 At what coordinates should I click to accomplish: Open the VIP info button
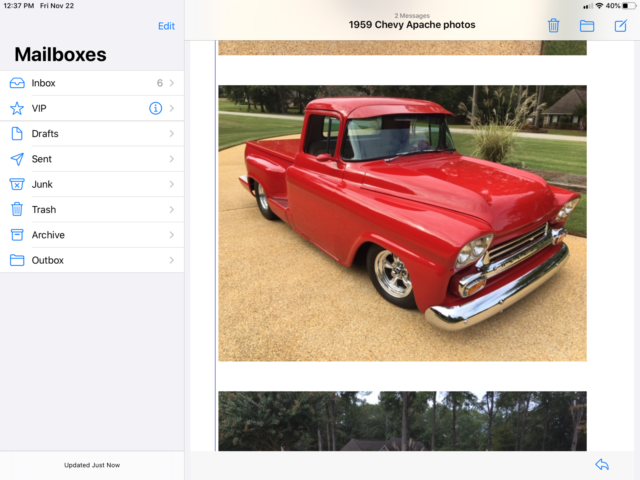point(155,108)
